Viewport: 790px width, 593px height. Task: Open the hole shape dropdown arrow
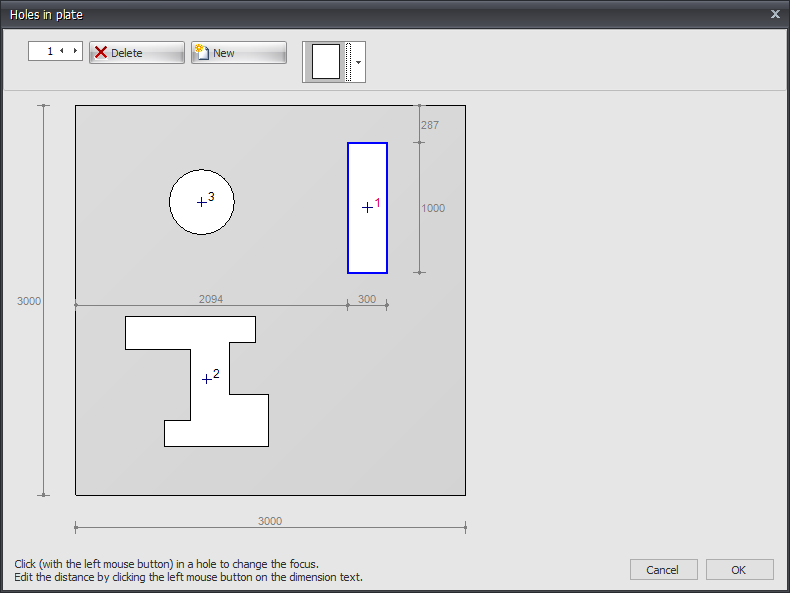[x=358, y=62]
